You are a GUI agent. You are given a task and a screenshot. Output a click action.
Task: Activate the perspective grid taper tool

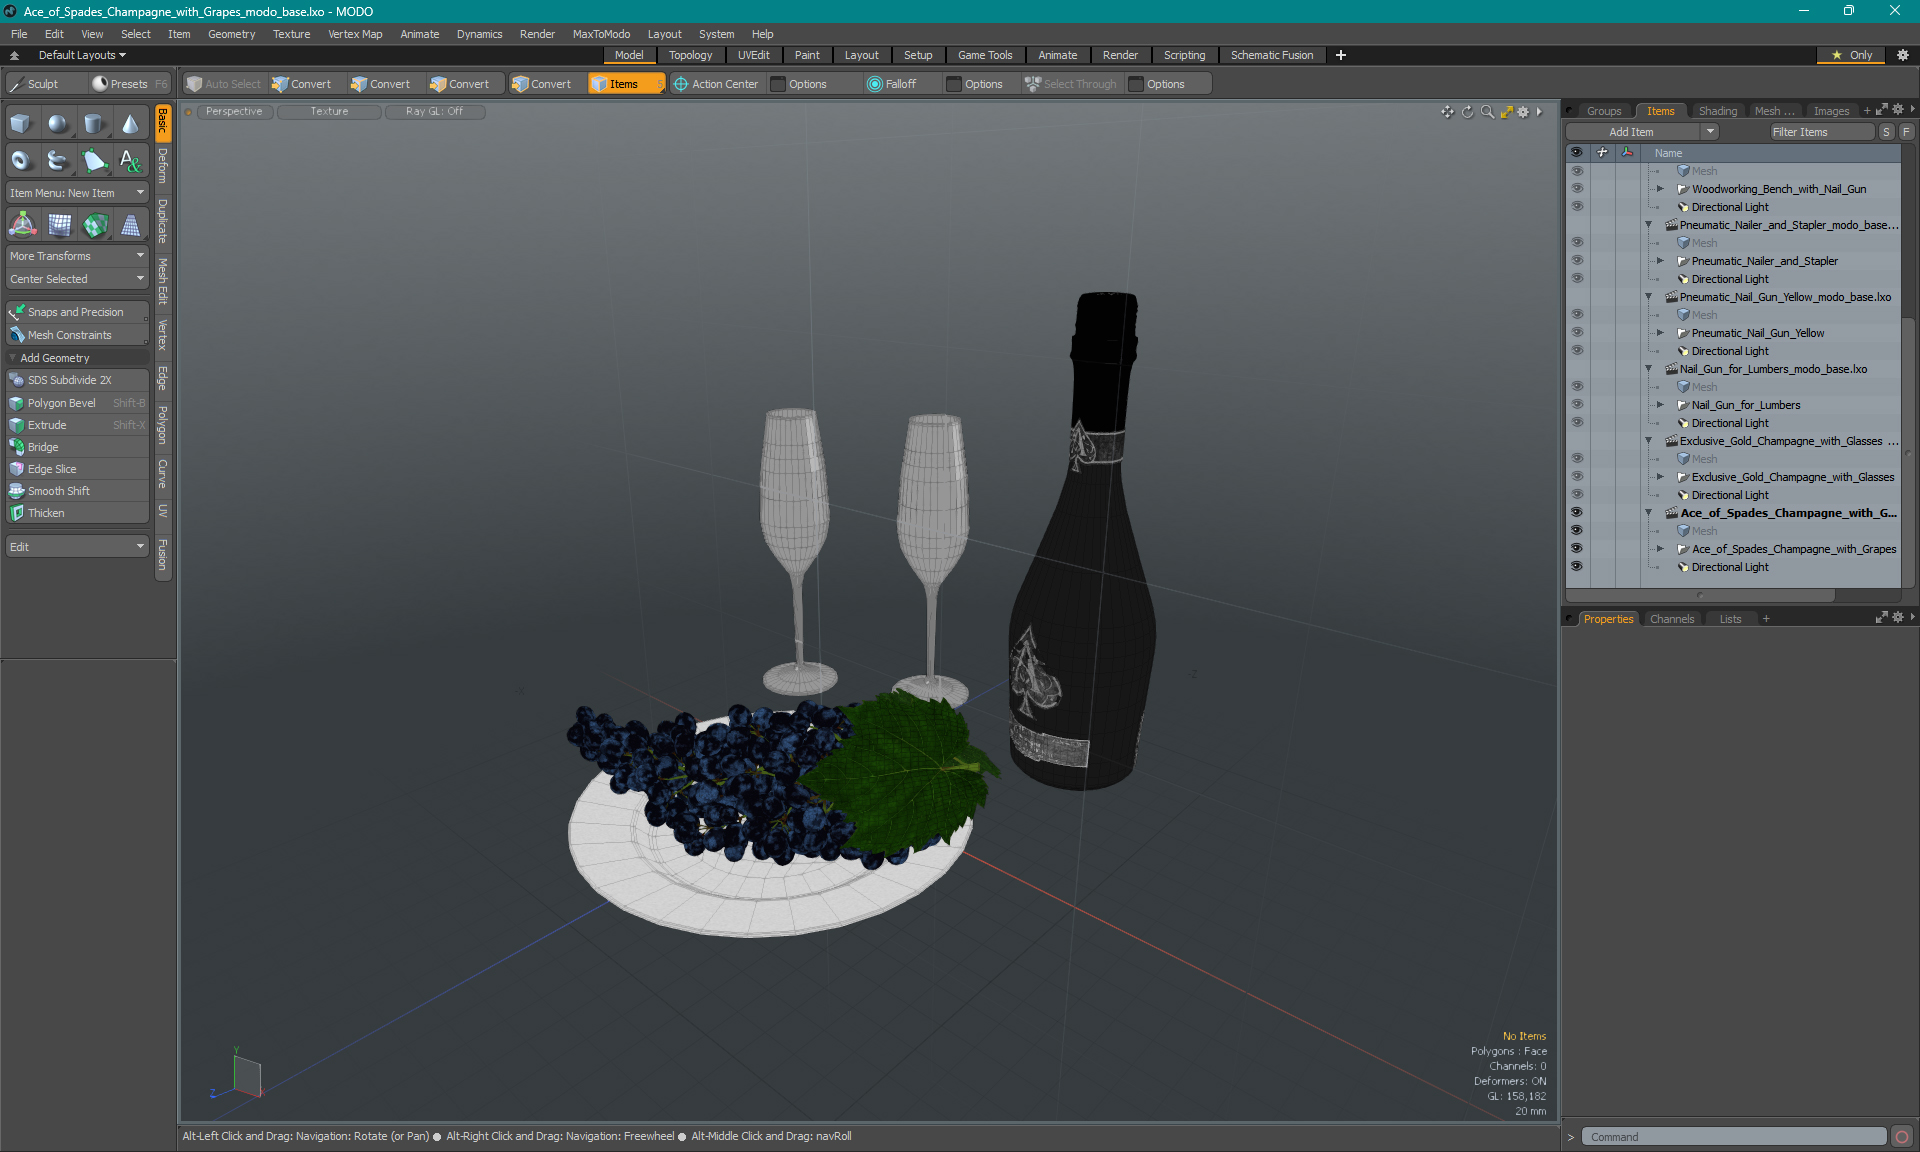[130, 225]
